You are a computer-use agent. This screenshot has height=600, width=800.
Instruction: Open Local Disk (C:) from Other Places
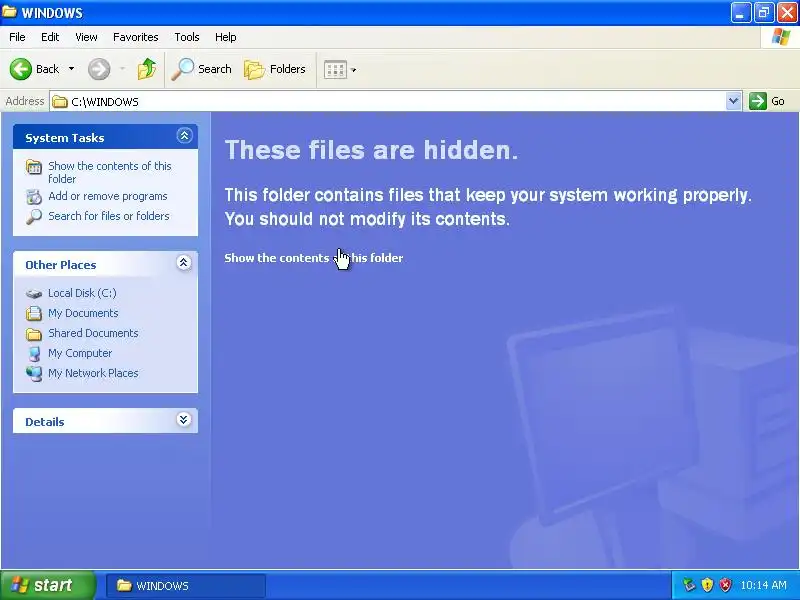82,293
